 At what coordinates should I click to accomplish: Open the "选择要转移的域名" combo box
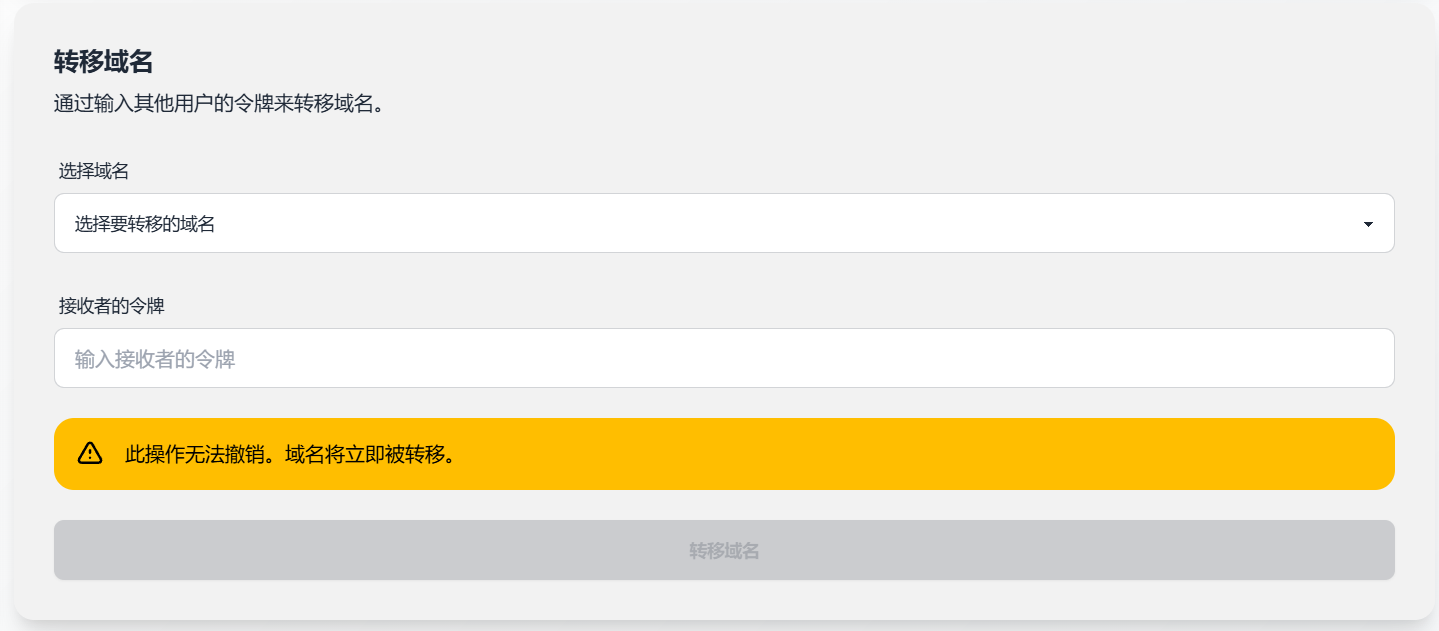coord(723,223)
